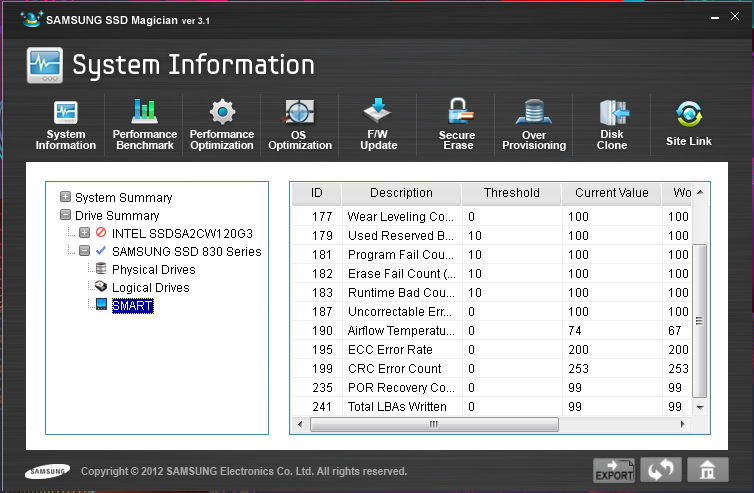Expand the System Summary tree node
754x493 pixels.
pos(66,198)
